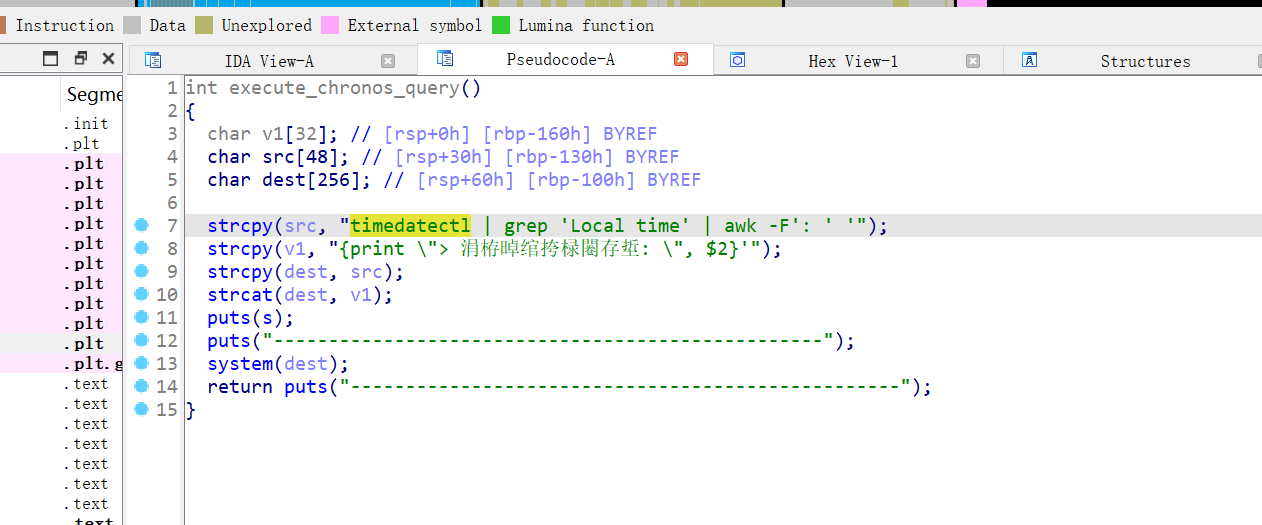1262x525 pixels.
Task: Close the left segments panel
Action: [x=108, y=59]
